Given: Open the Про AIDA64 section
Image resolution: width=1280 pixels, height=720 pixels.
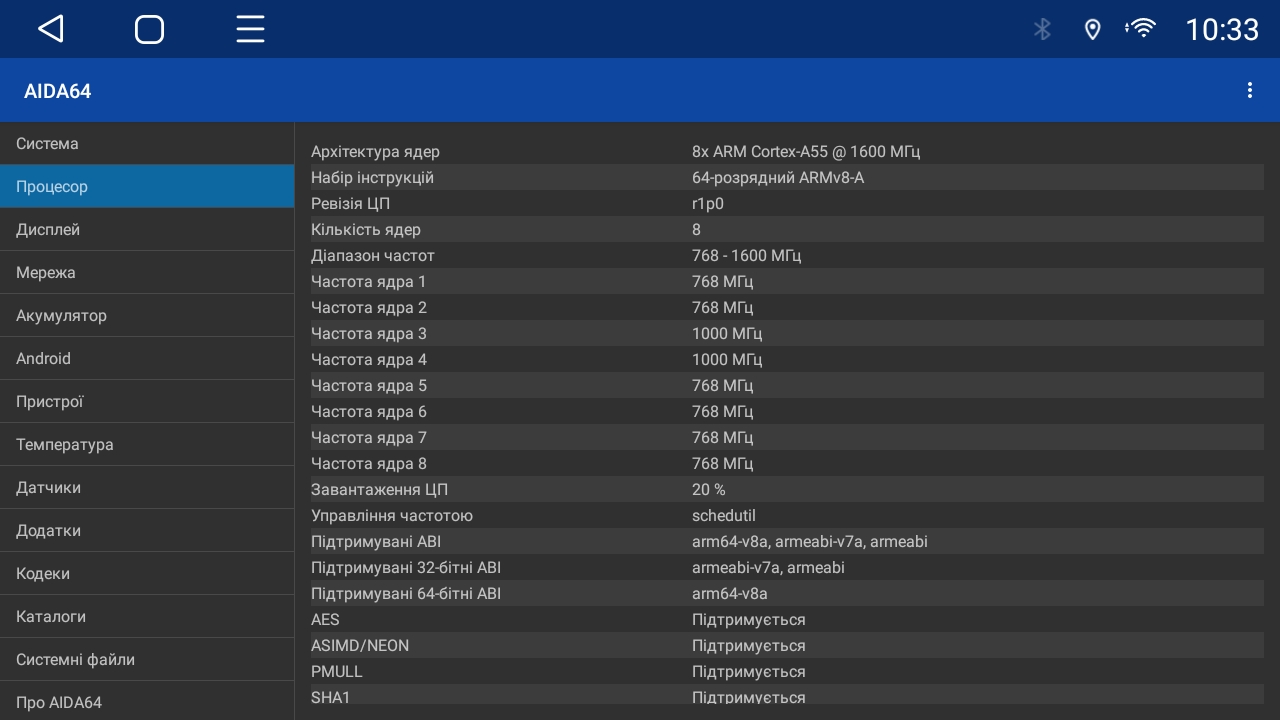Looking at the screenshot, I should [x=147, y=701].
